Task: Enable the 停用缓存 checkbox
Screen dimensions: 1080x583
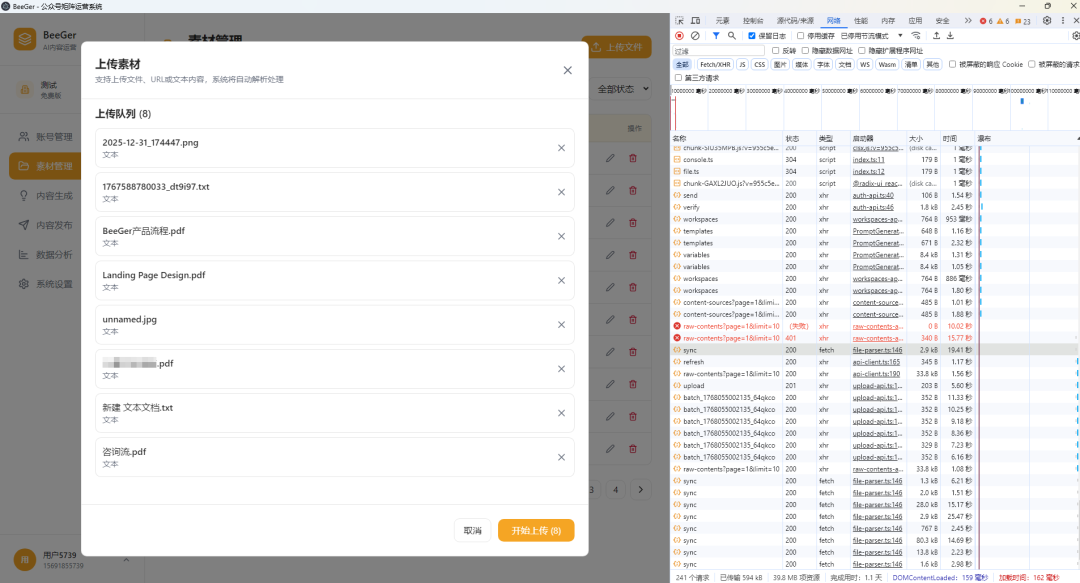Action: click(801, 36)
